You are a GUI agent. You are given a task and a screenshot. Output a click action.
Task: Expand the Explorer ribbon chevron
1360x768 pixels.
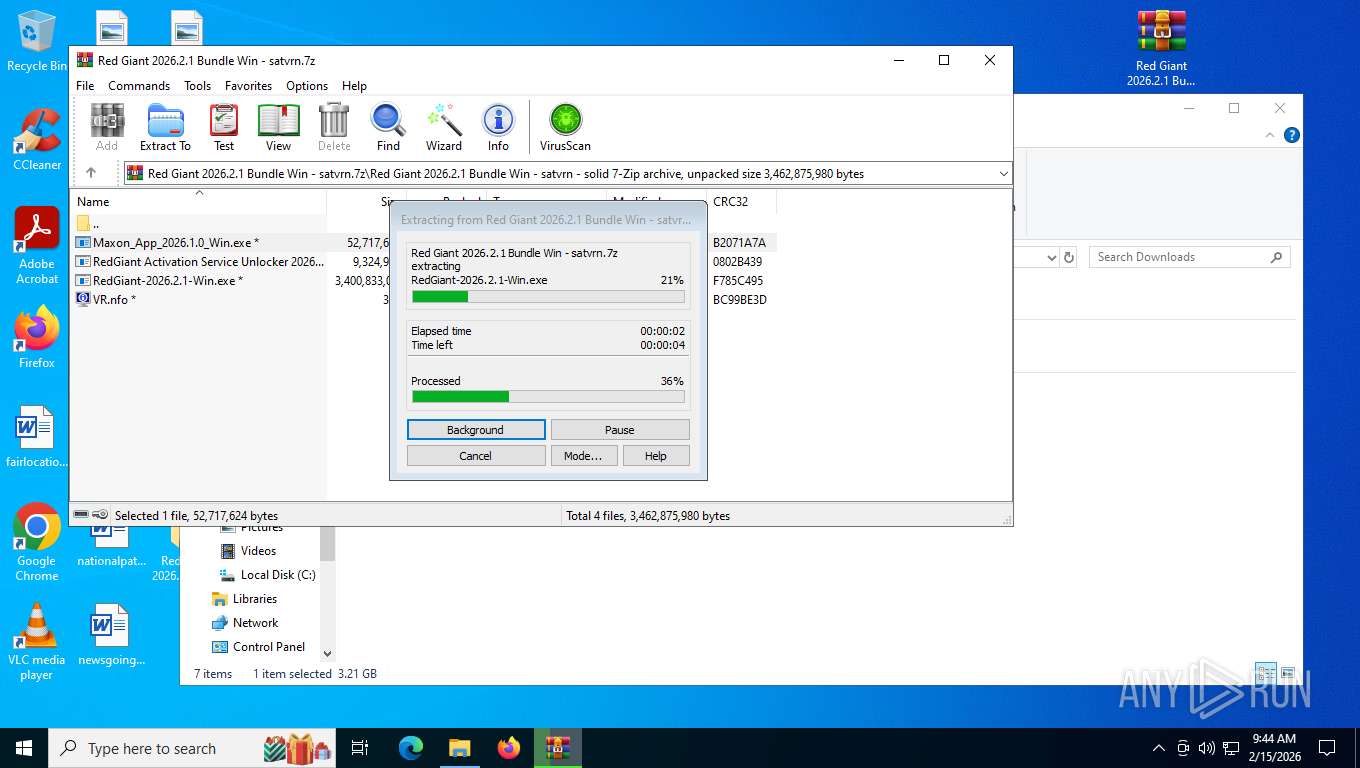tap(1271, 135)
